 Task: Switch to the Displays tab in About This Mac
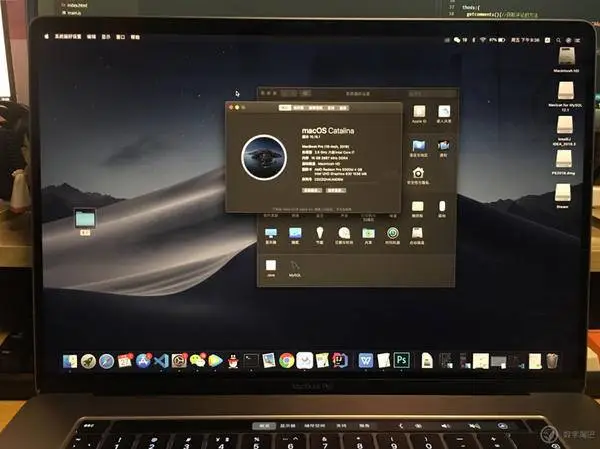298,108
